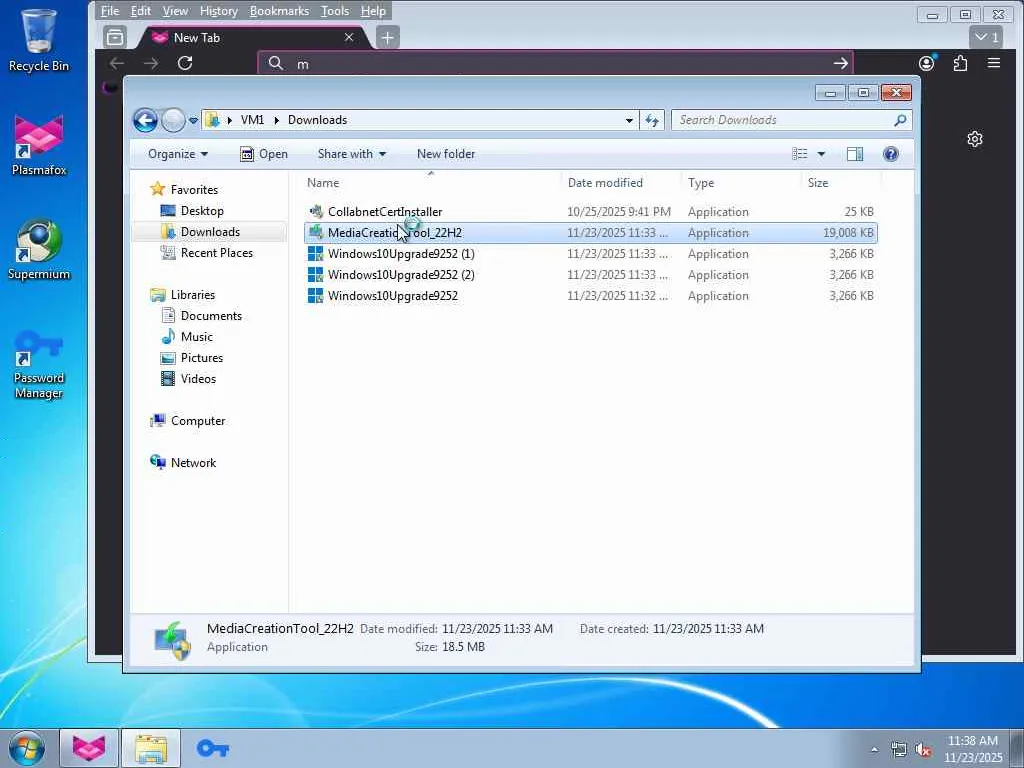
Task: Sort by Date modified column
Action: (620, 183)
